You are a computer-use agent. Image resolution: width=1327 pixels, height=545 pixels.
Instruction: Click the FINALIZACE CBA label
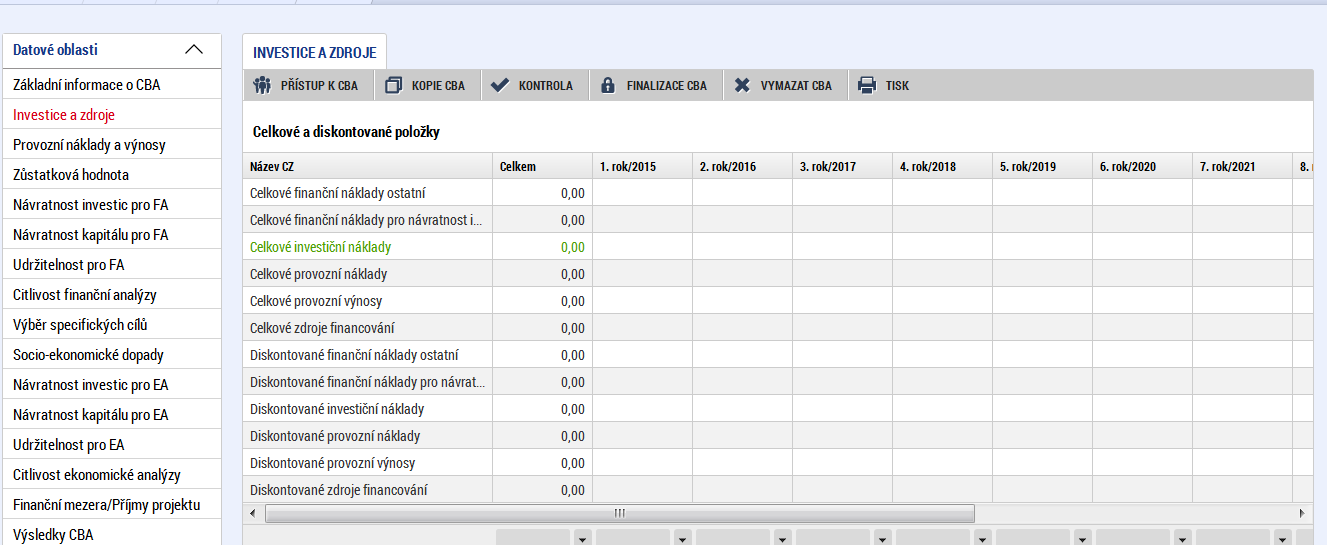point(666,86)
